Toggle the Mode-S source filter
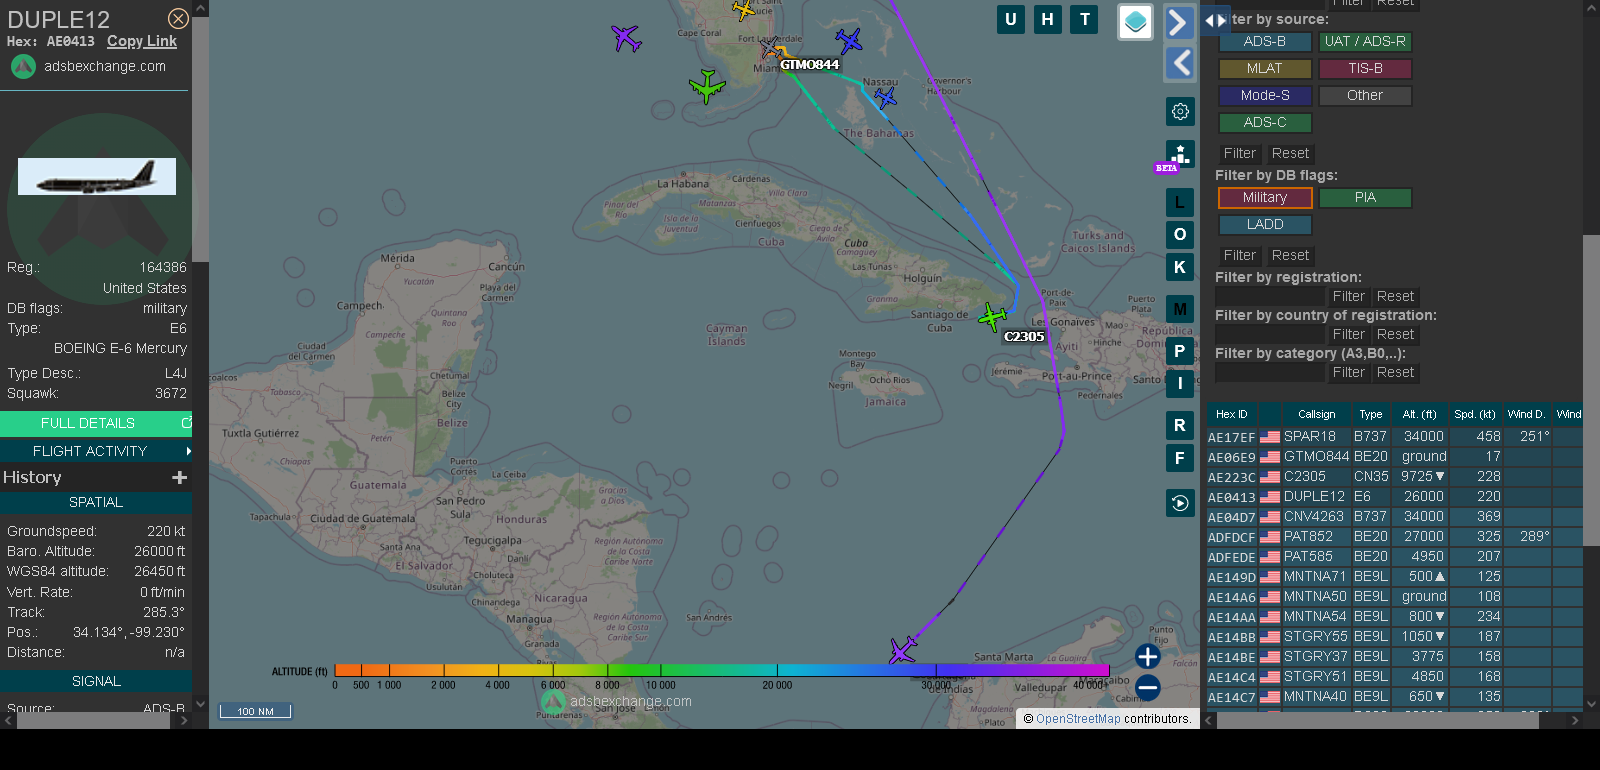This screenshot has height=770, width=1600. 1265,96
